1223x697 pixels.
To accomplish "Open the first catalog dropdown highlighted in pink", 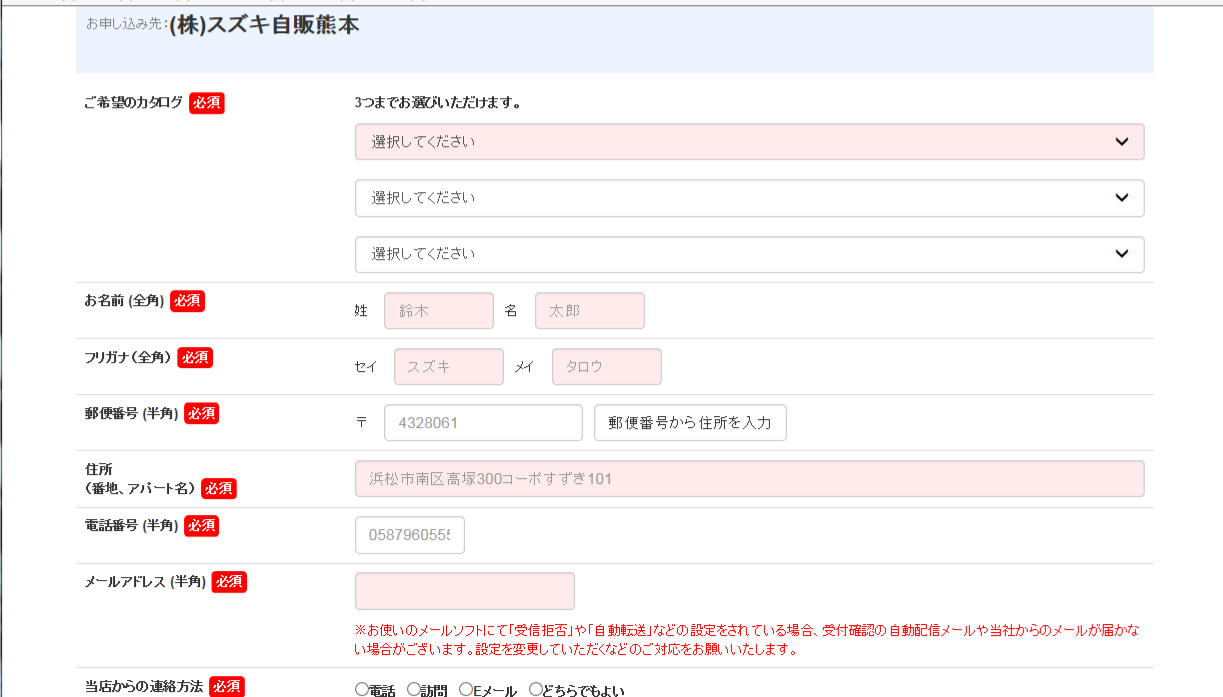I will click(749, 142).
